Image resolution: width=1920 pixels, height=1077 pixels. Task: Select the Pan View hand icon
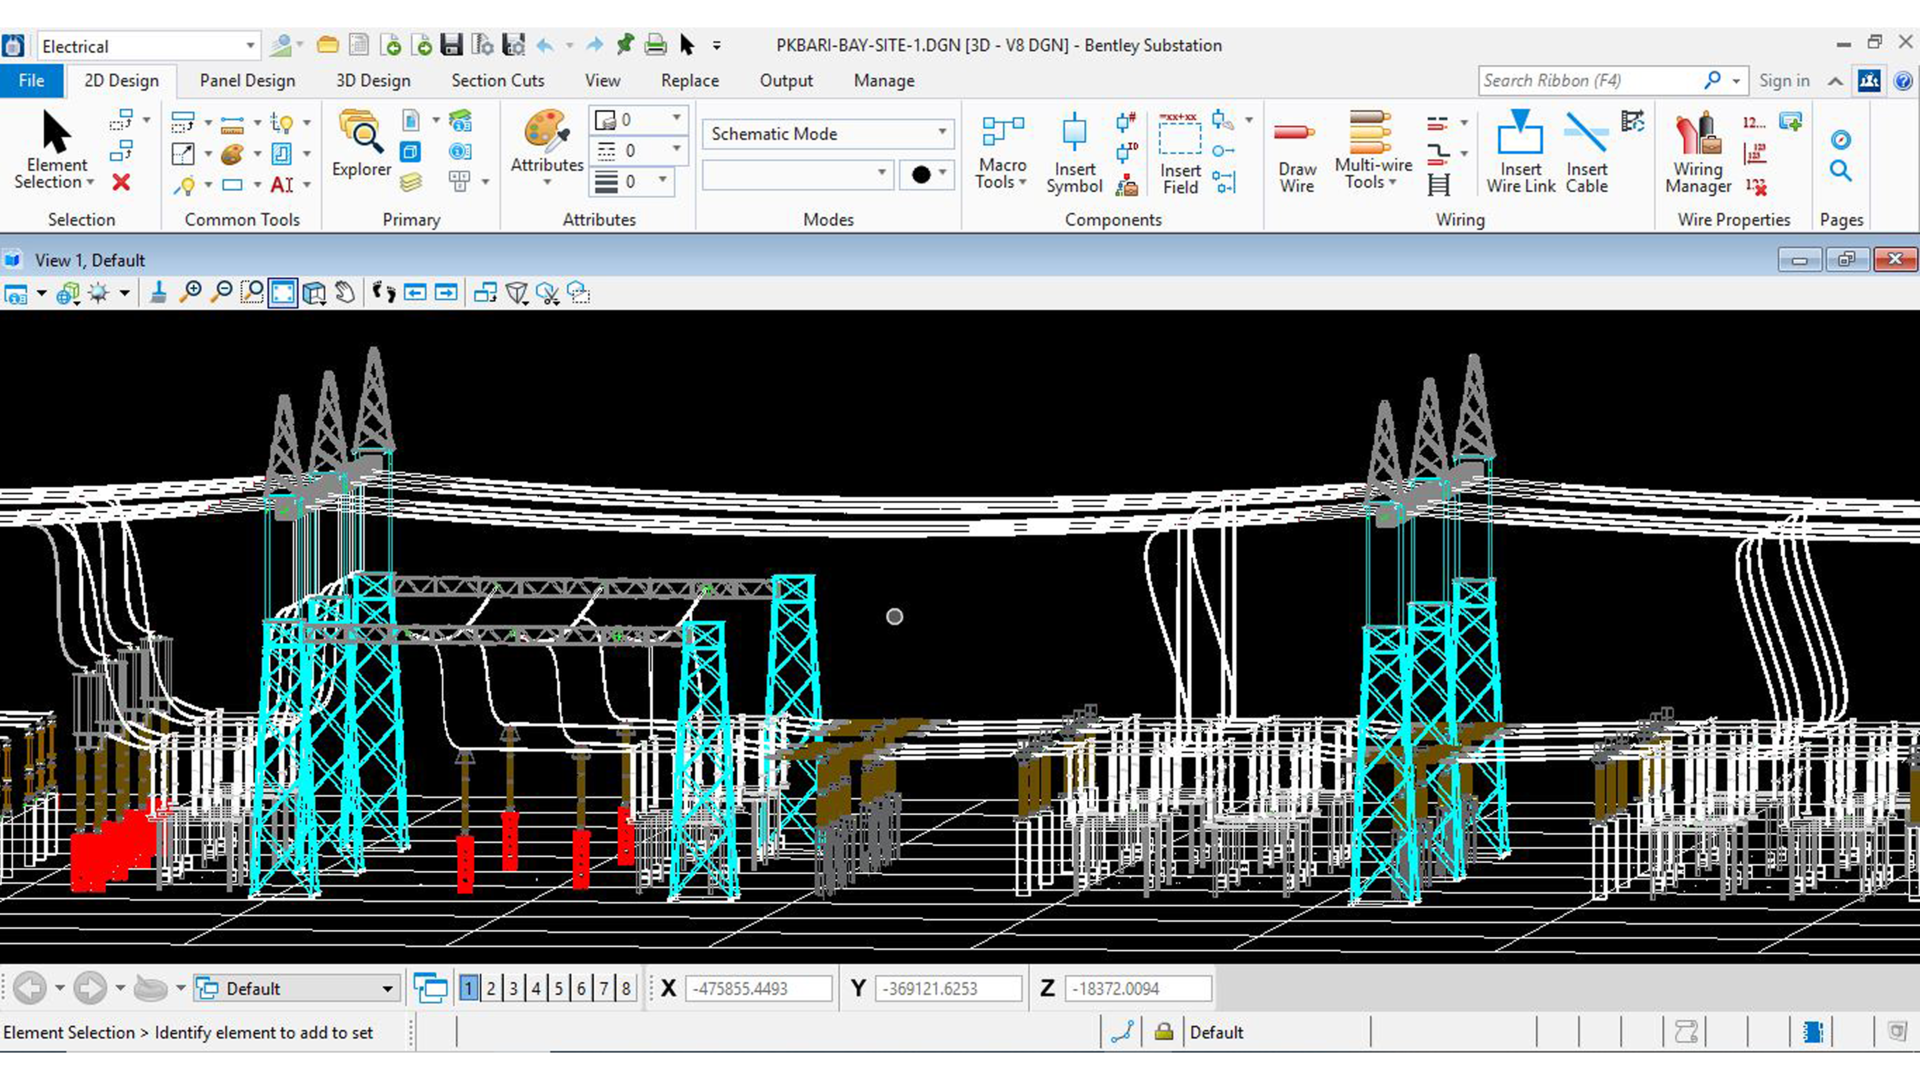345,293
